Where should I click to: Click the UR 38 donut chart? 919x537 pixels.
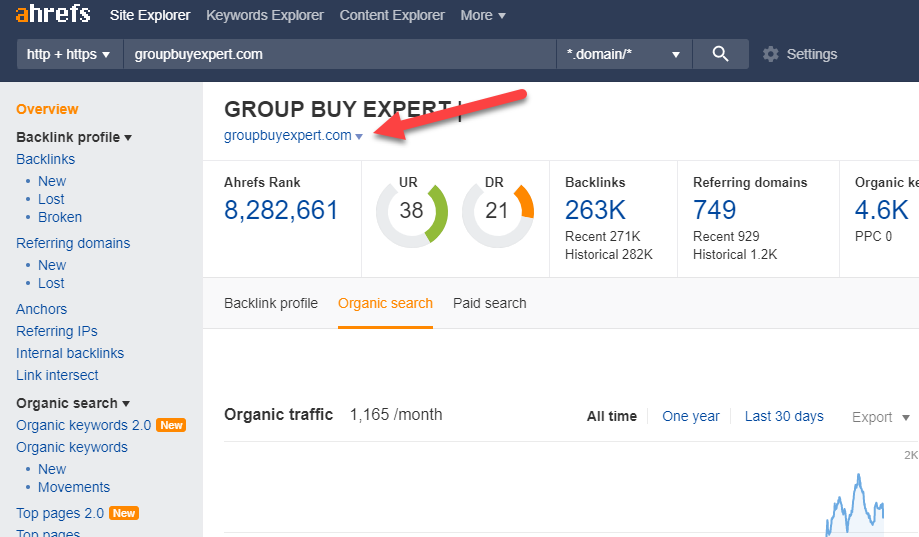click(411, 211)
